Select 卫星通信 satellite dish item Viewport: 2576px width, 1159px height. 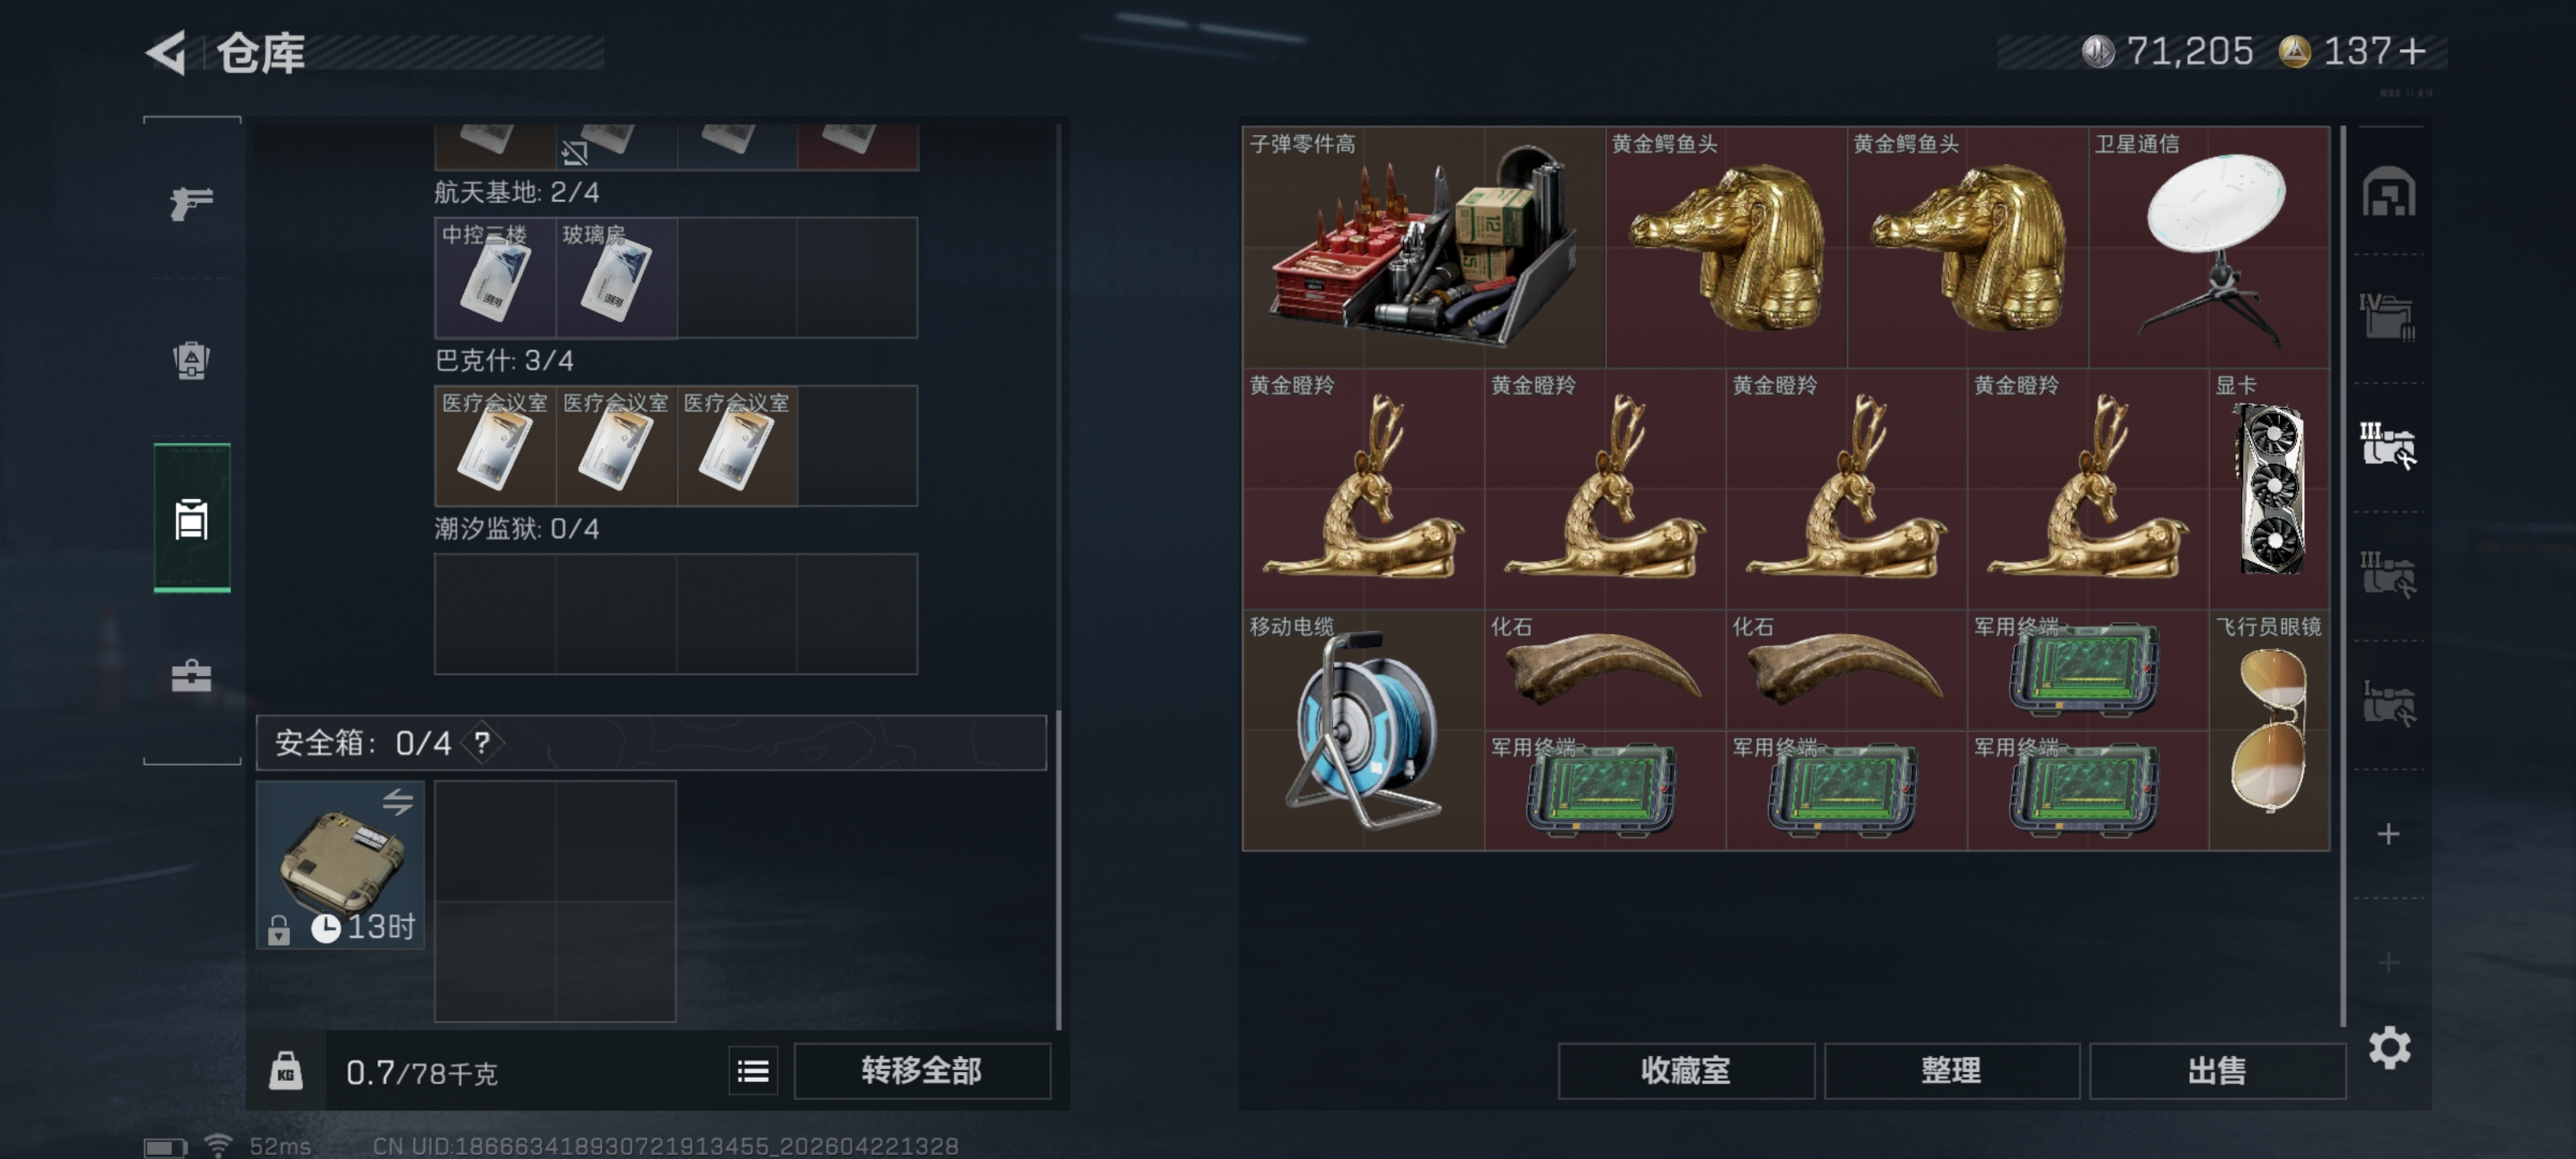pyautogui.click(x=2209, y=247)
